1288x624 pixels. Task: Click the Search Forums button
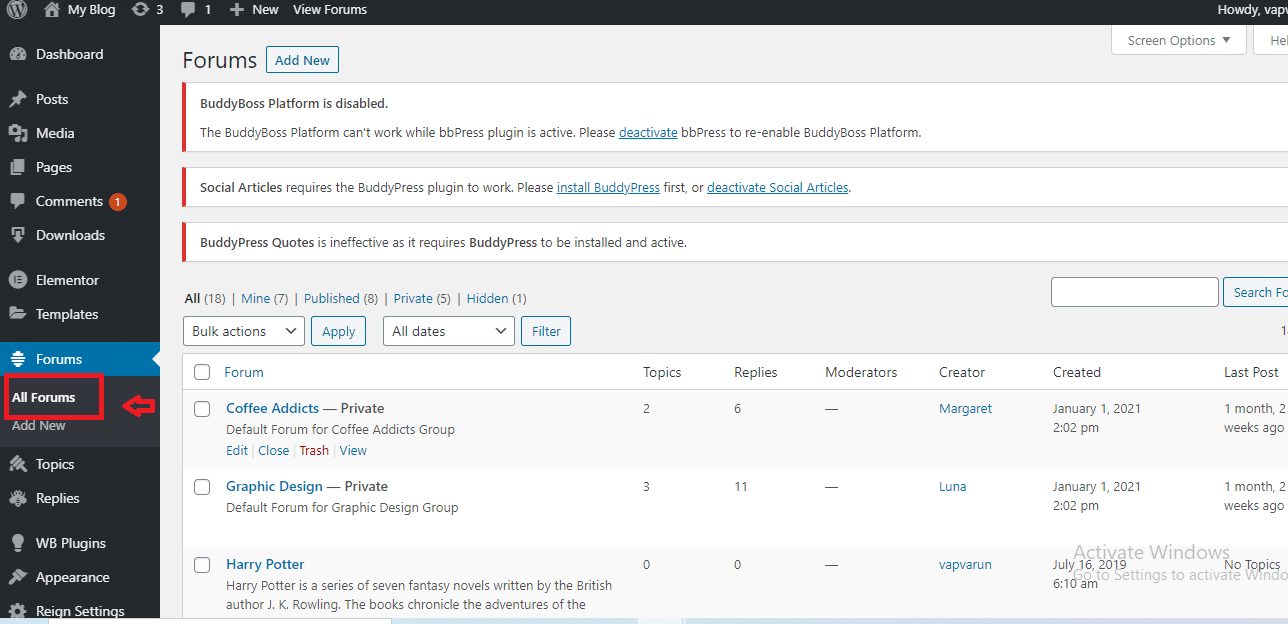pyautogui.click(x=1255, y=292)
